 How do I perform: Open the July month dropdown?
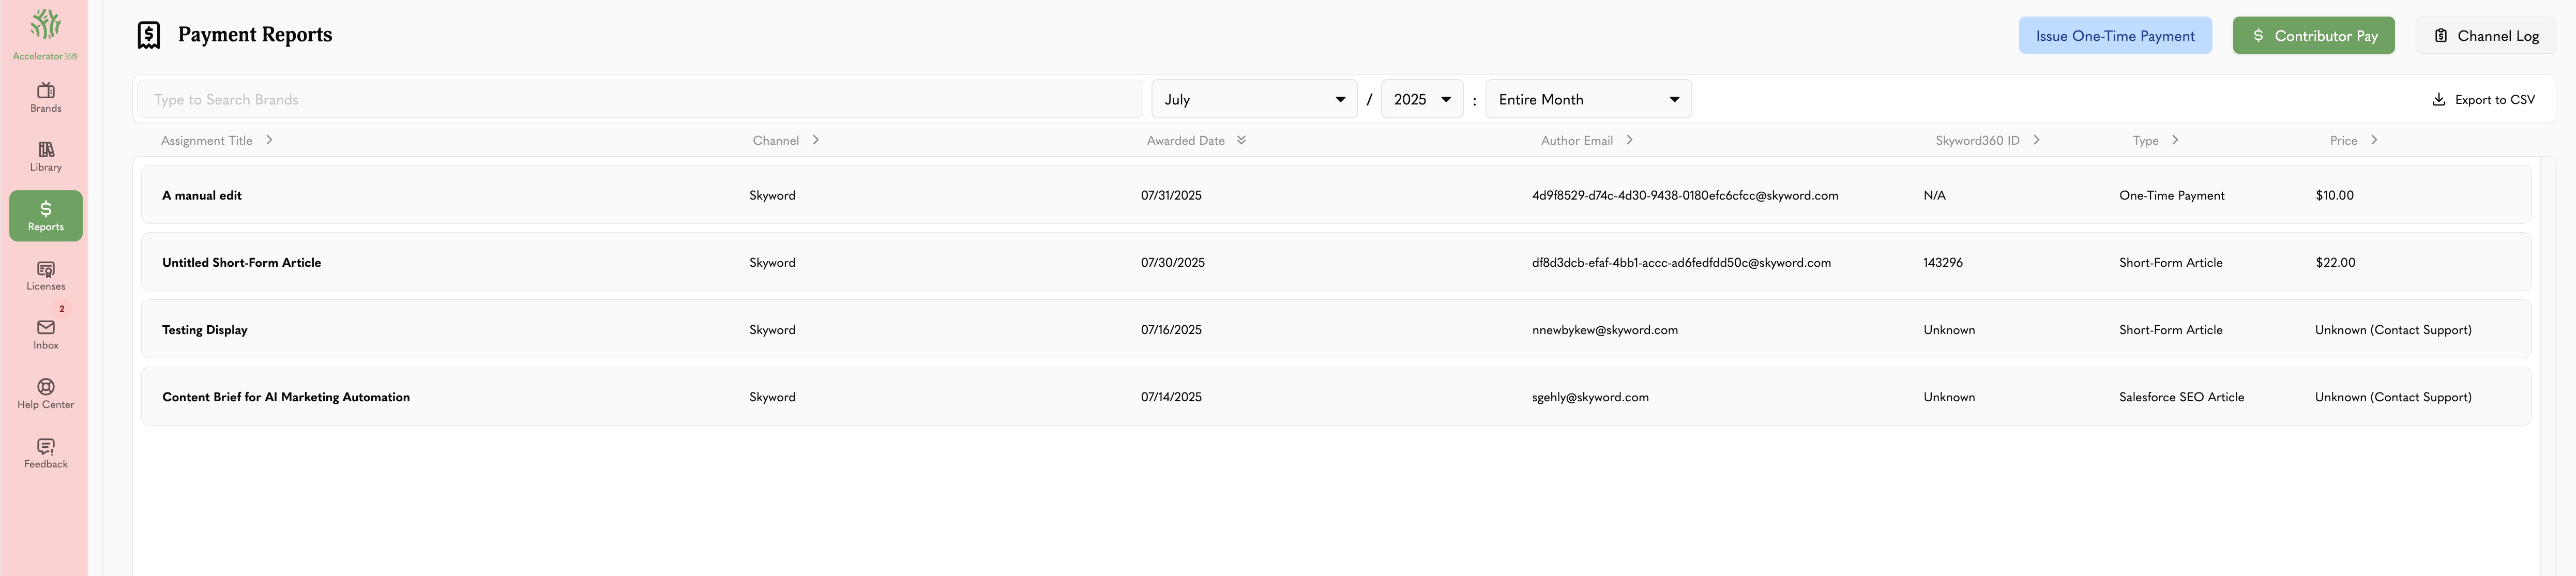click(x=1254, y=99)
